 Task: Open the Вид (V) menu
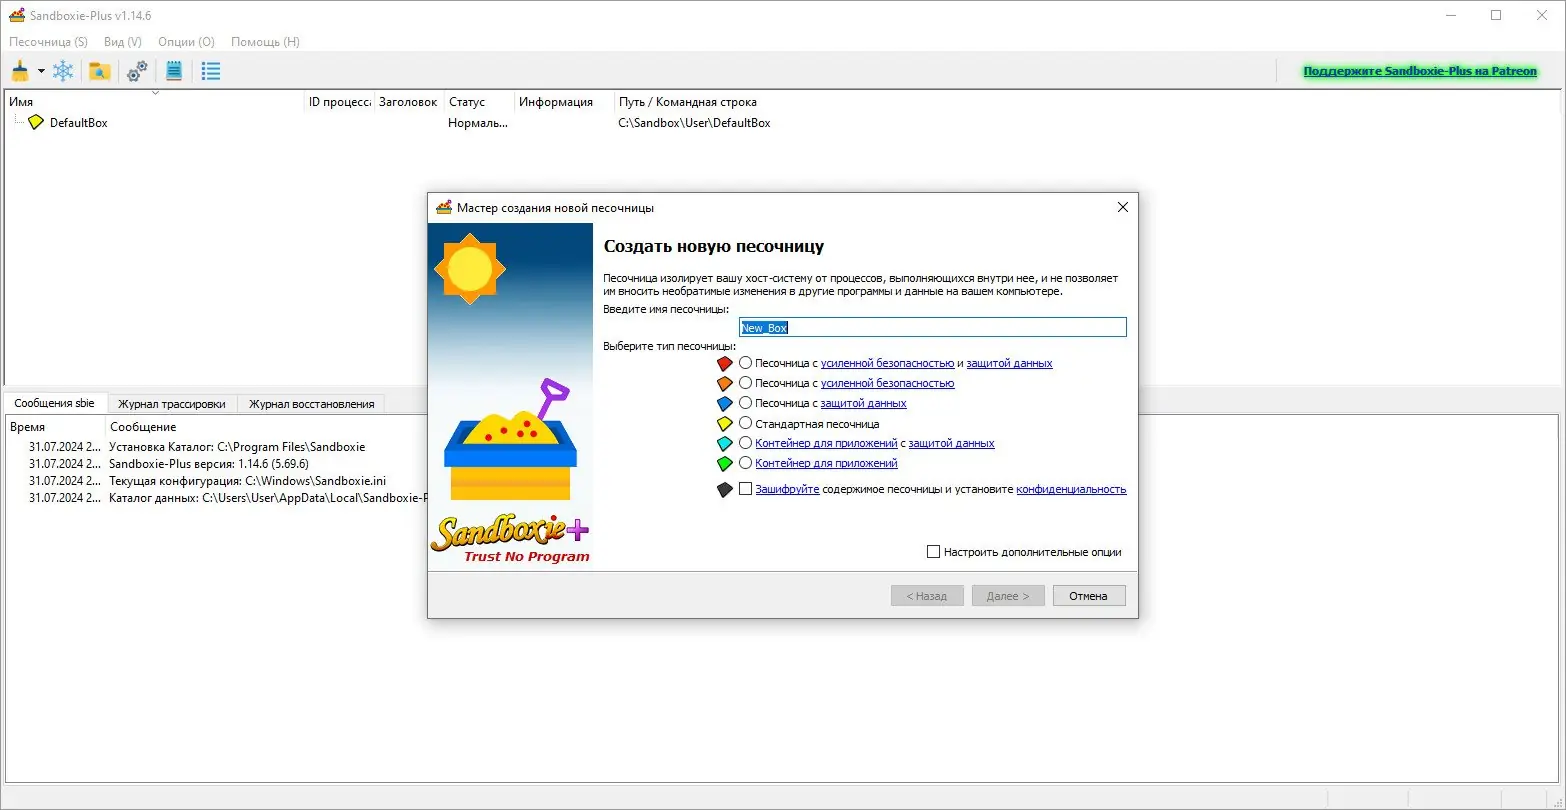[x=123, y=42]
